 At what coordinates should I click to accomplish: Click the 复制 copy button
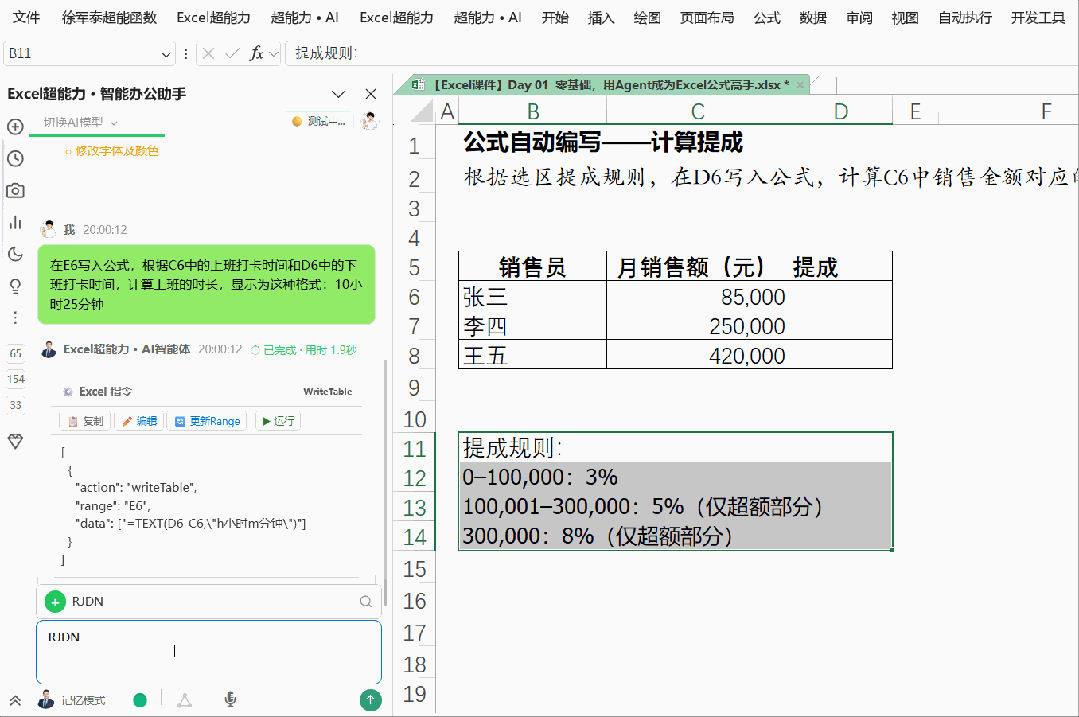85,421
